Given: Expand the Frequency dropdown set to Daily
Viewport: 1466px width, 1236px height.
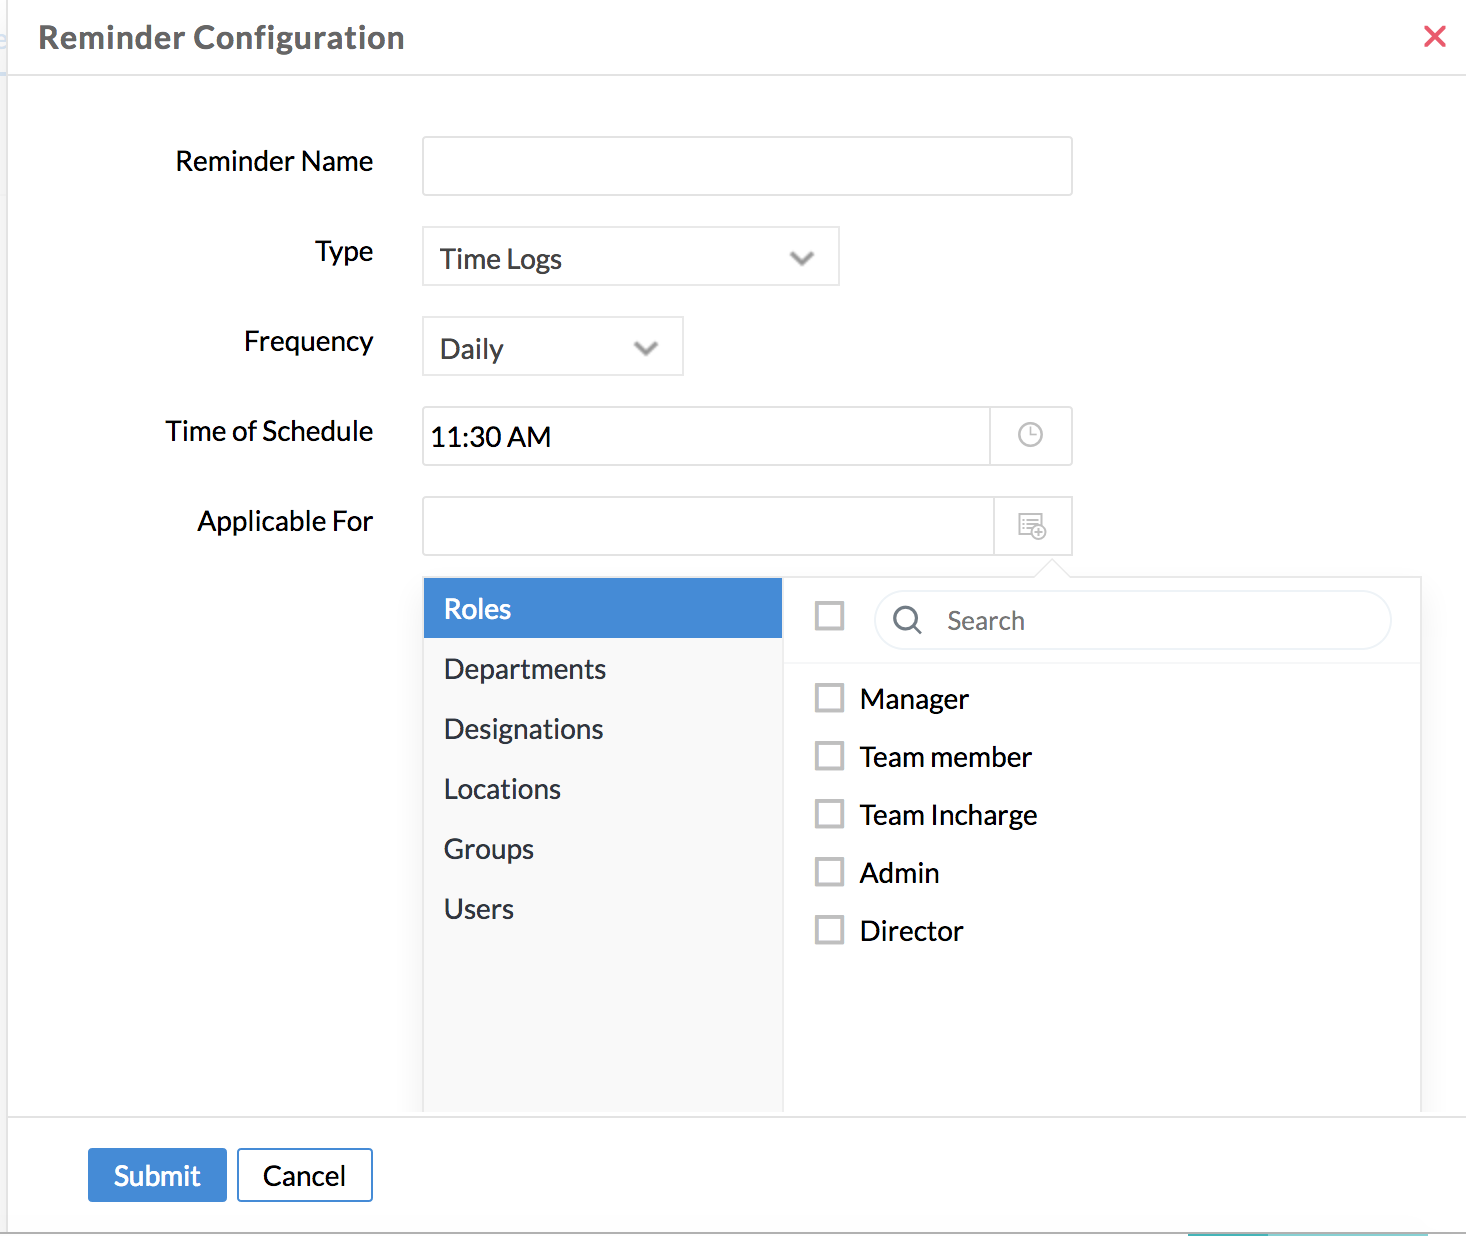Looking at the screenshot, I should click(552, 347).
